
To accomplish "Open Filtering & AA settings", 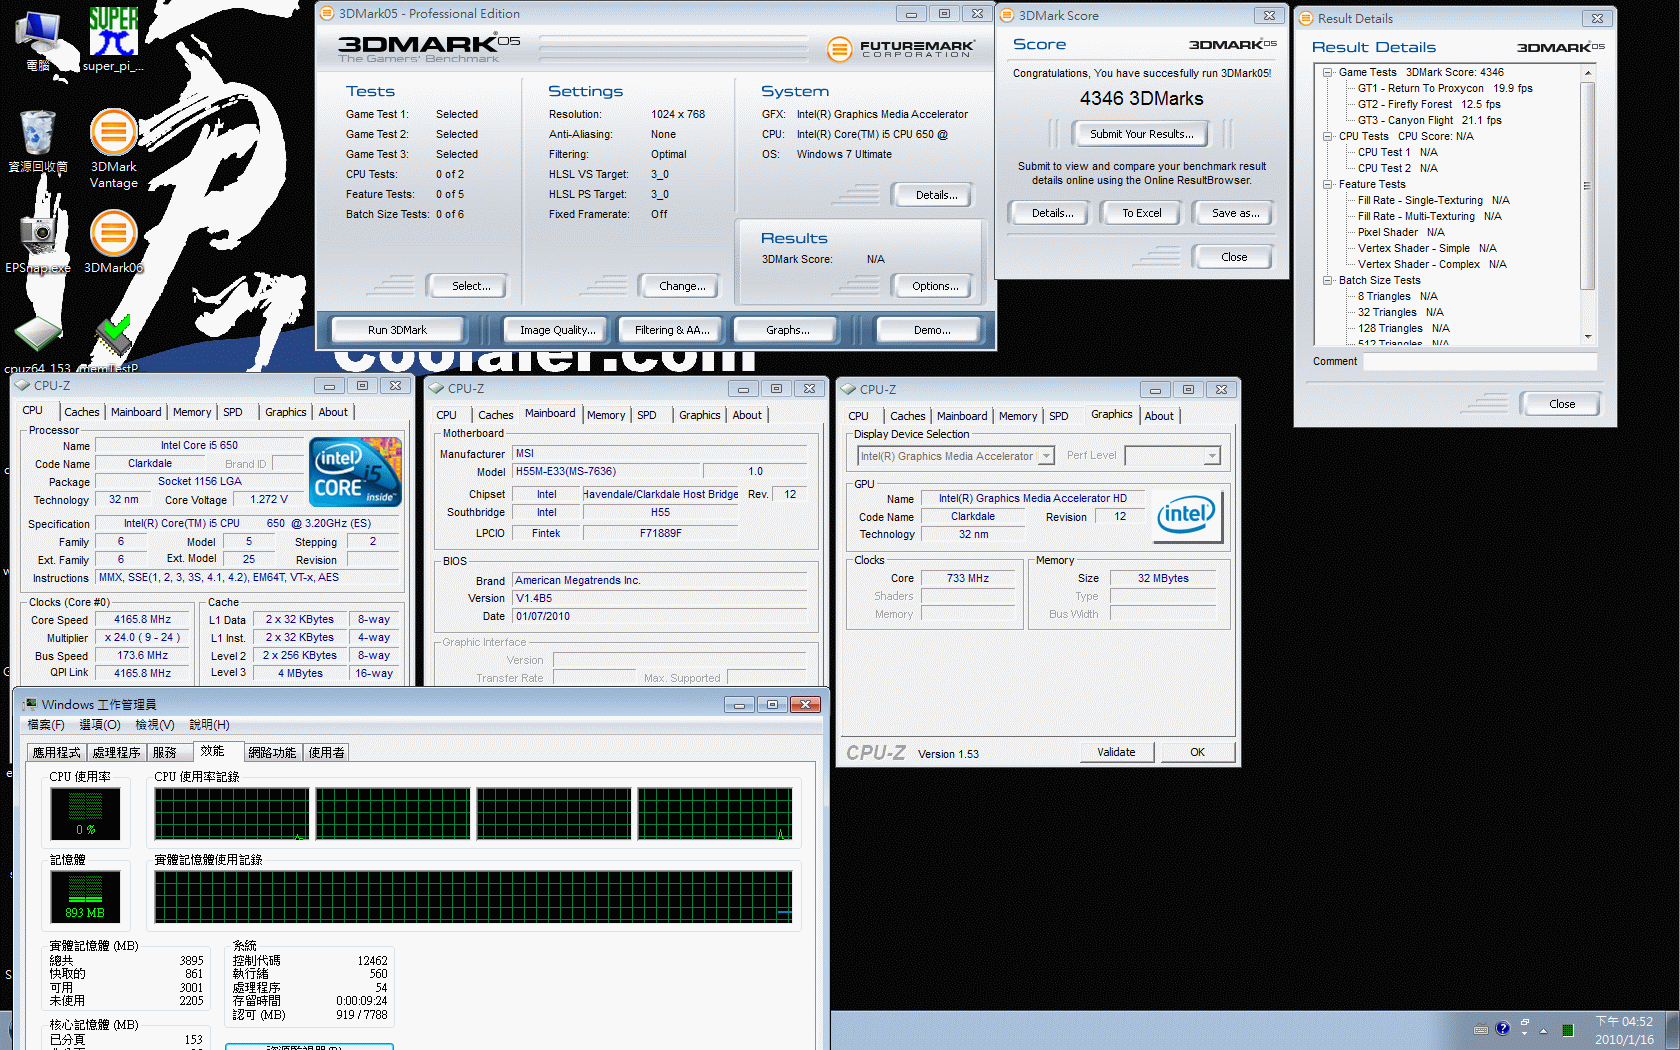I will point(672,330).
